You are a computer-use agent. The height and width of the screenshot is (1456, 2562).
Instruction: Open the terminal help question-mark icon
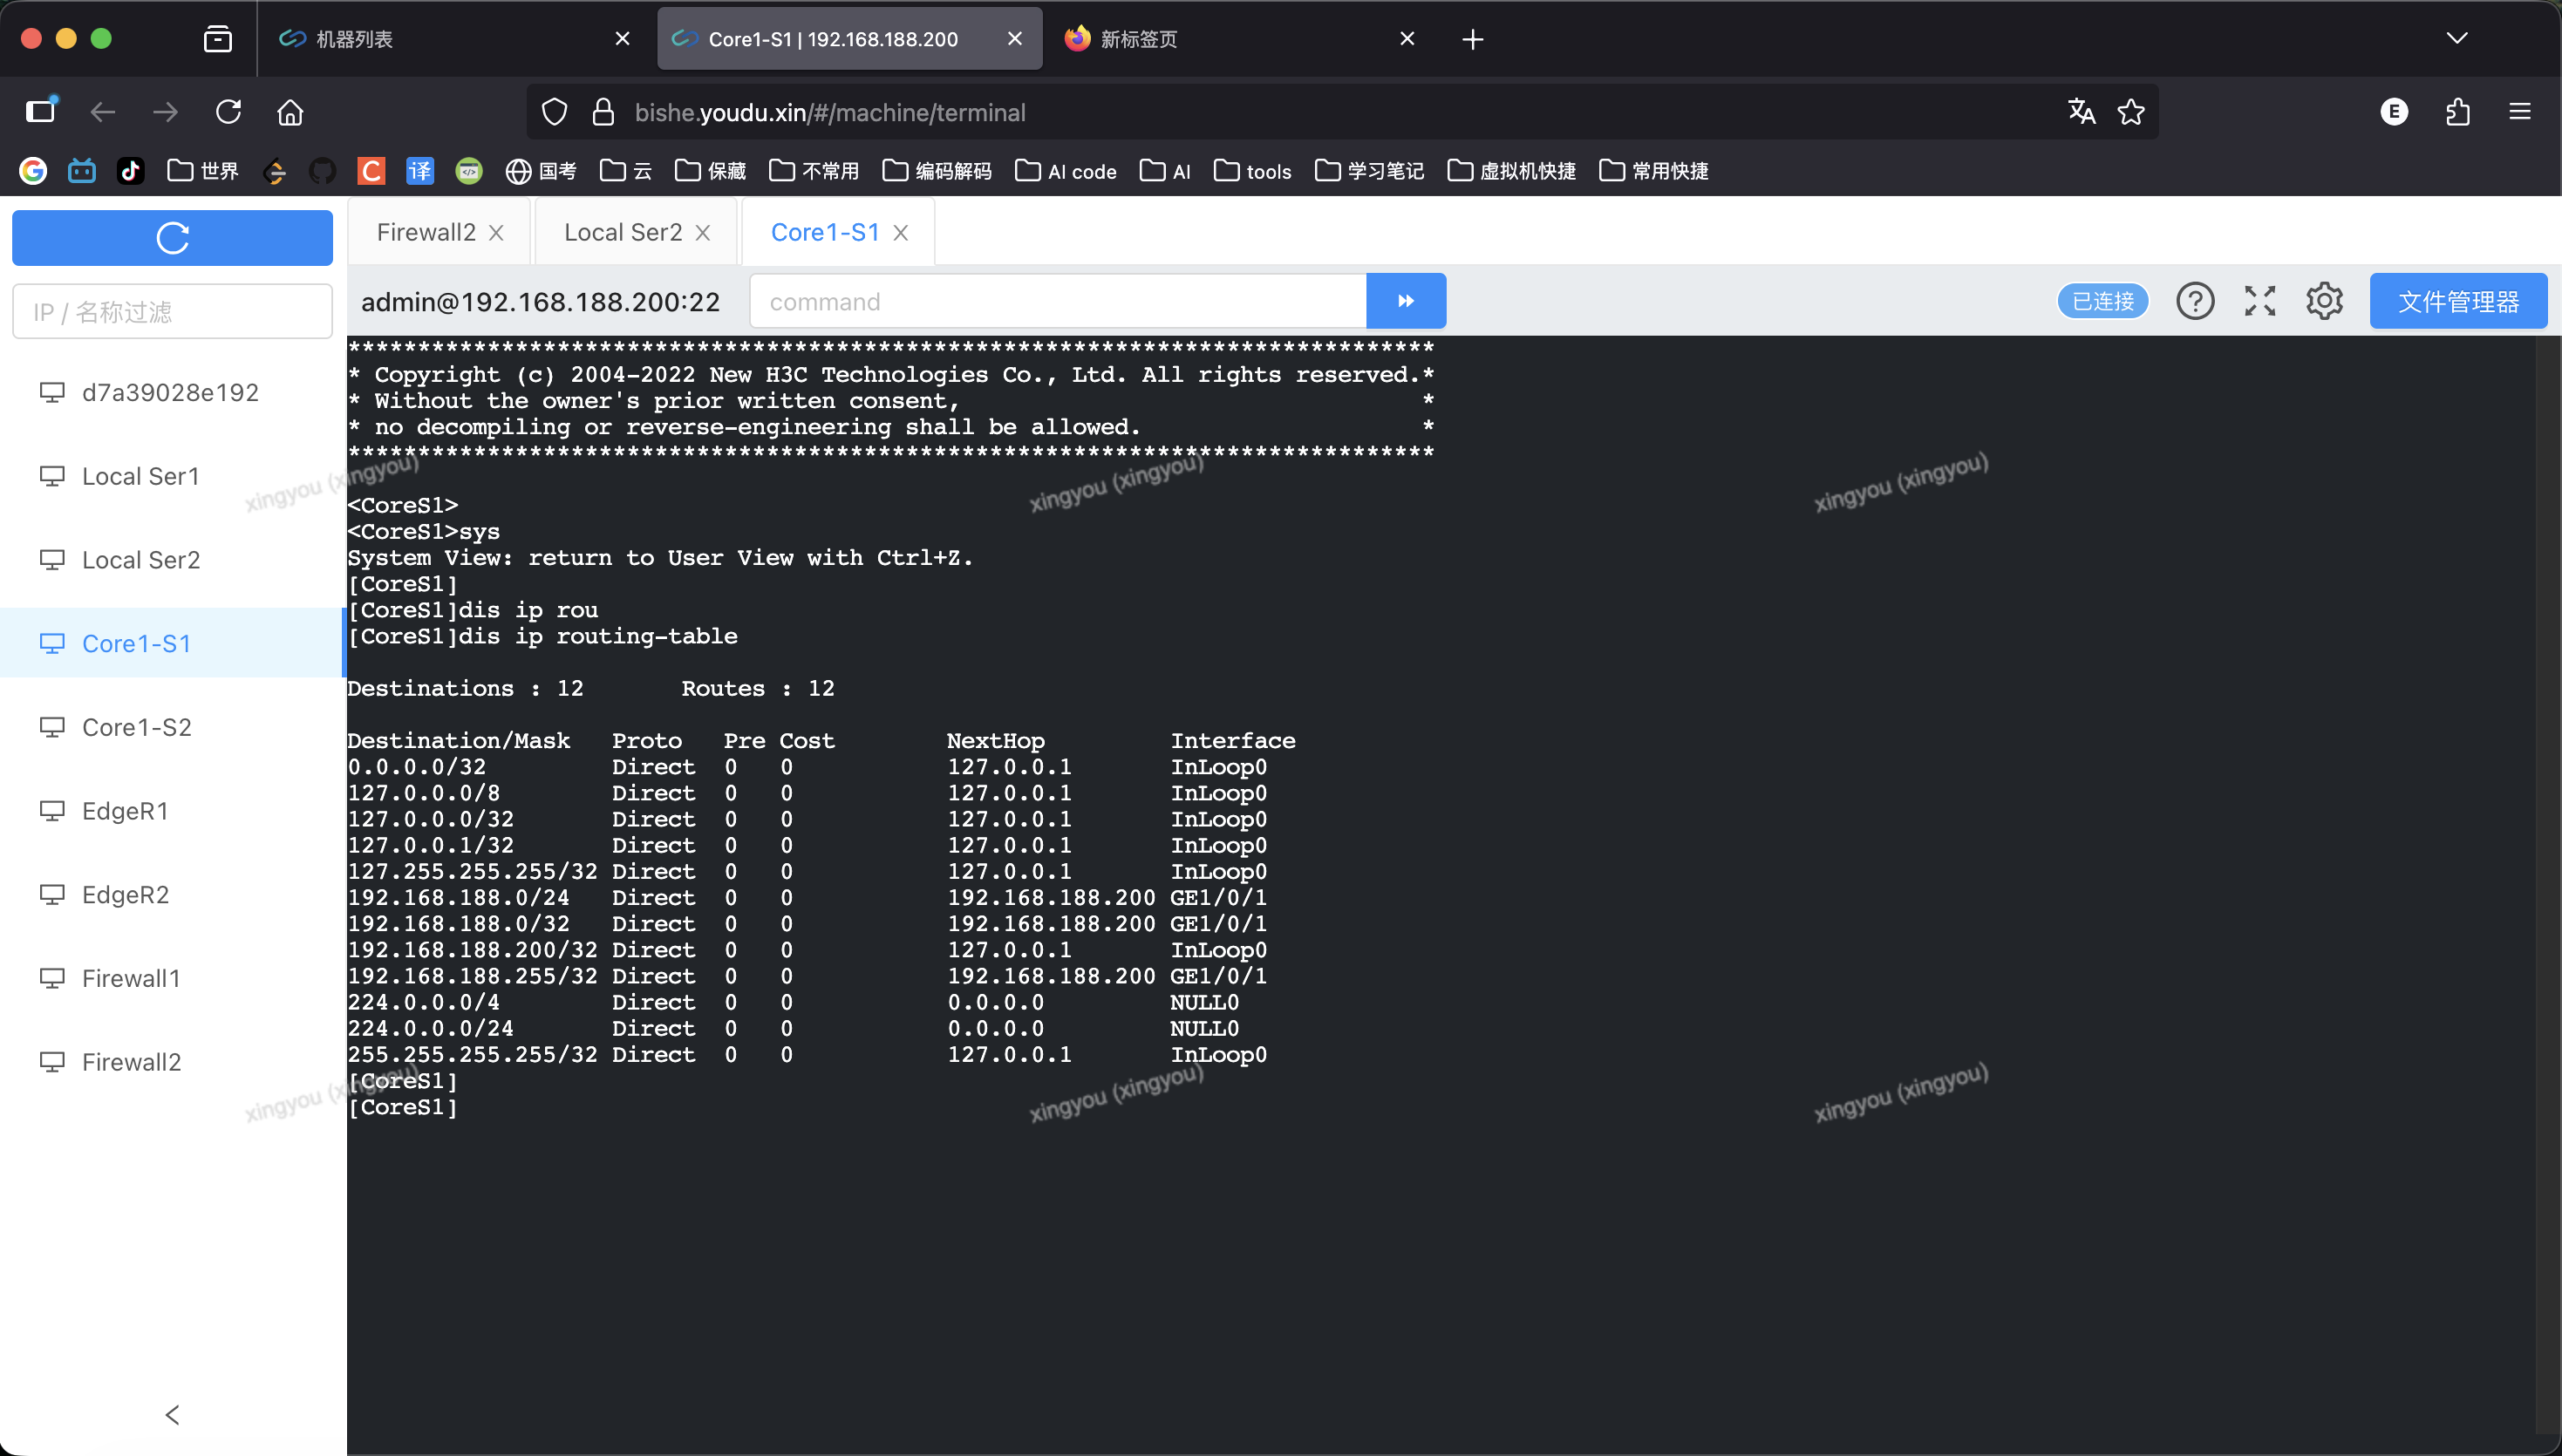click(x=2195, y=301)
